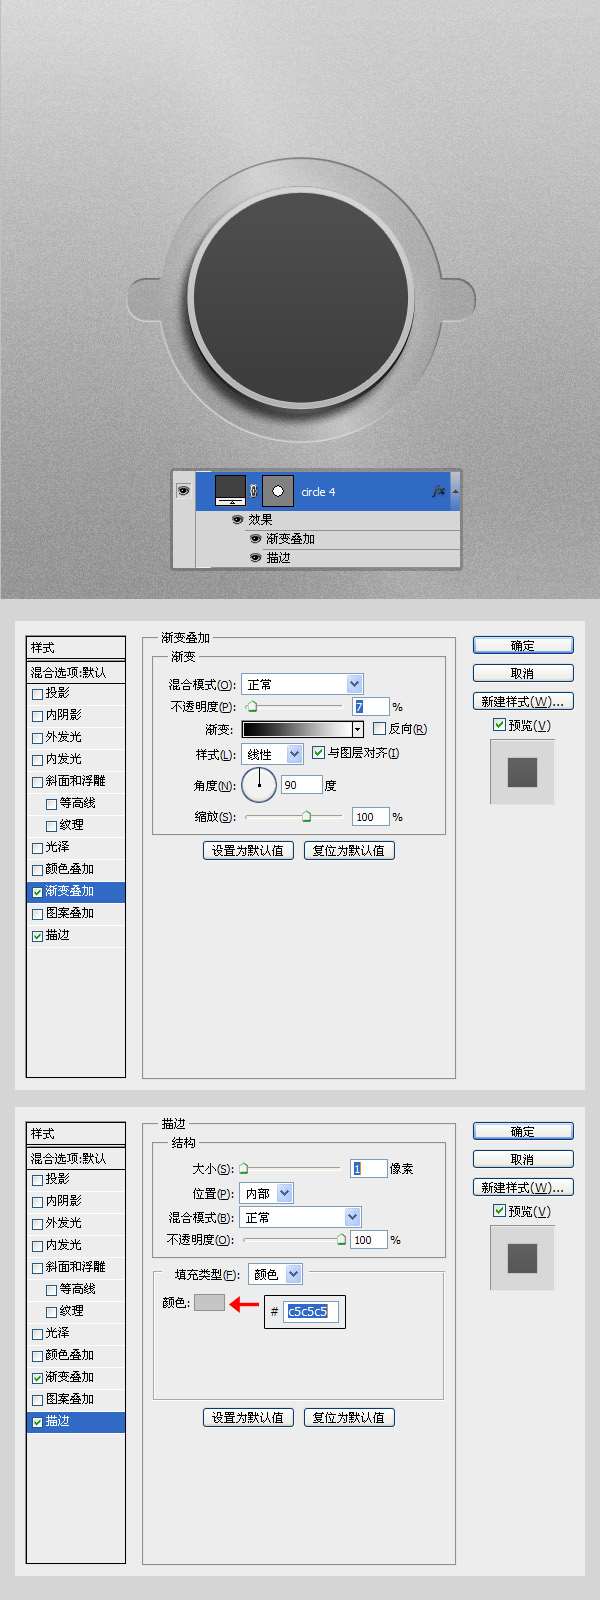Click 复位为默认值 in Stroke dialog
Image resolution: width=600 pixels, height=1600 pixels.
point(349,1417)
